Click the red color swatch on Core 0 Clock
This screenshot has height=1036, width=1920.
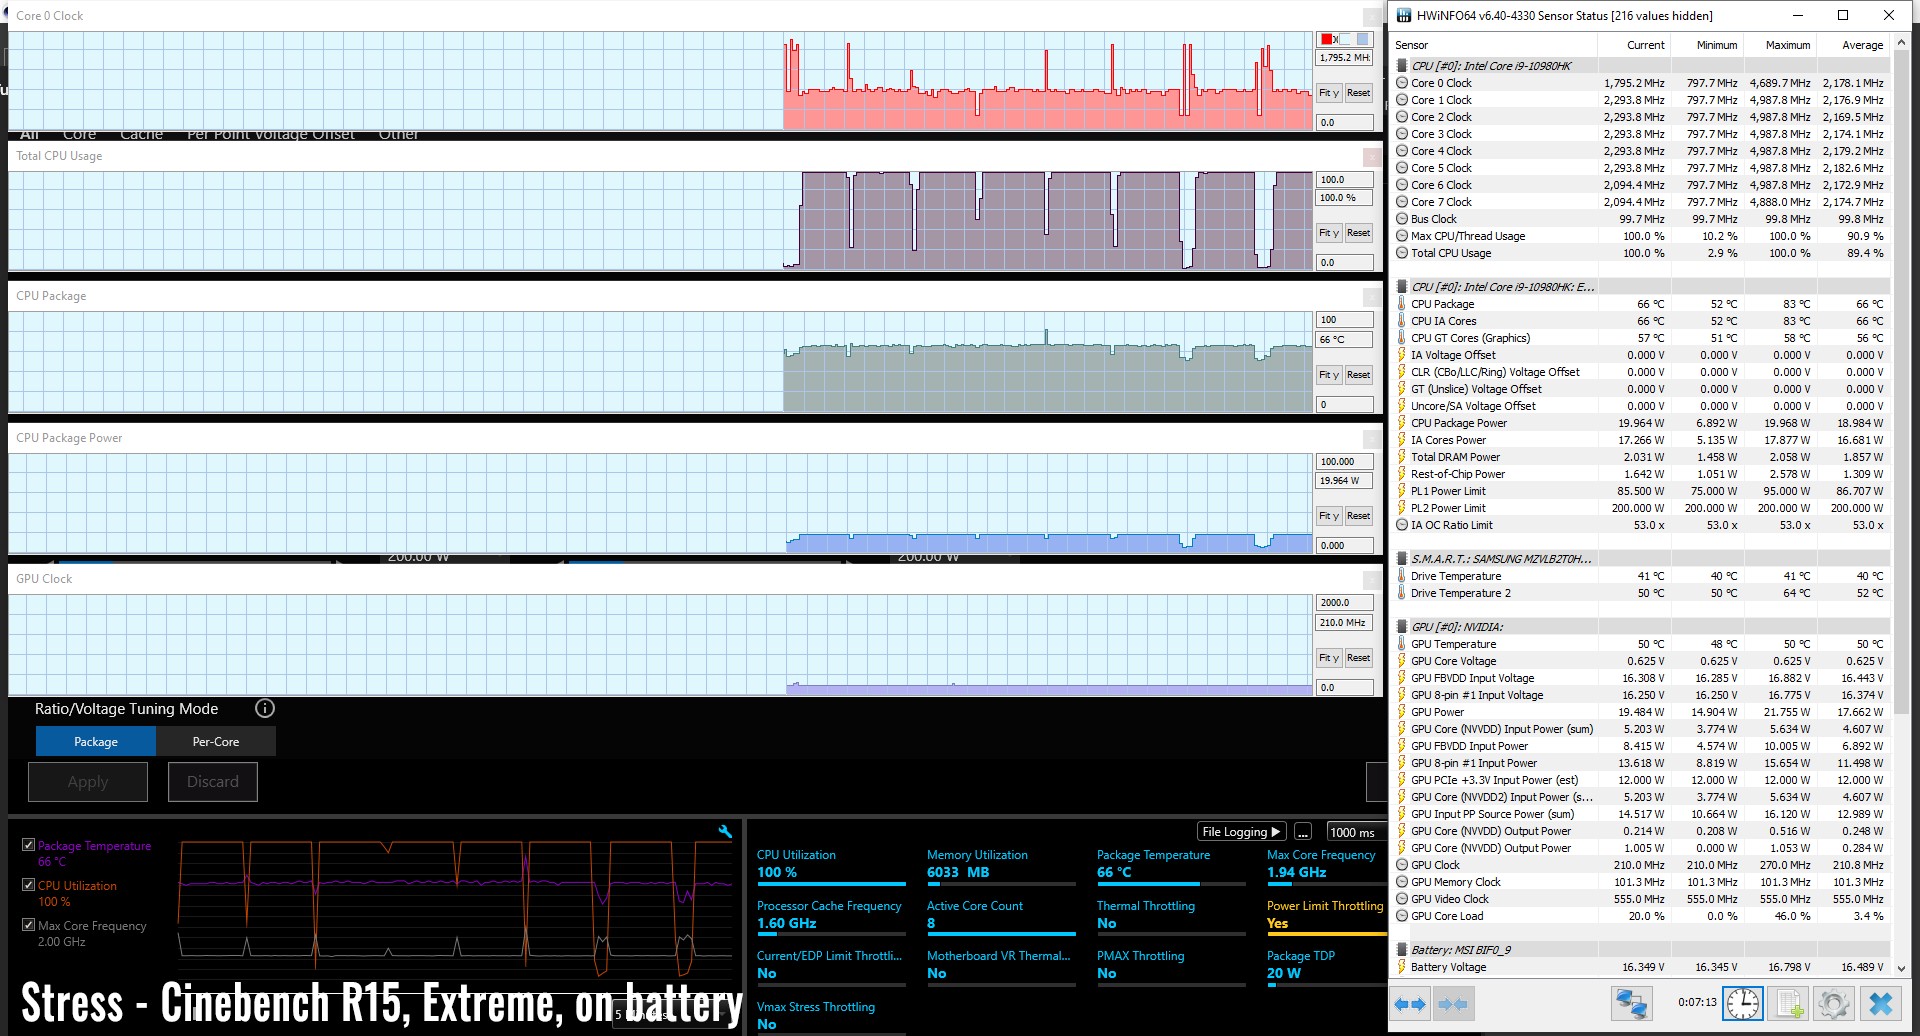pos(1326,39)
